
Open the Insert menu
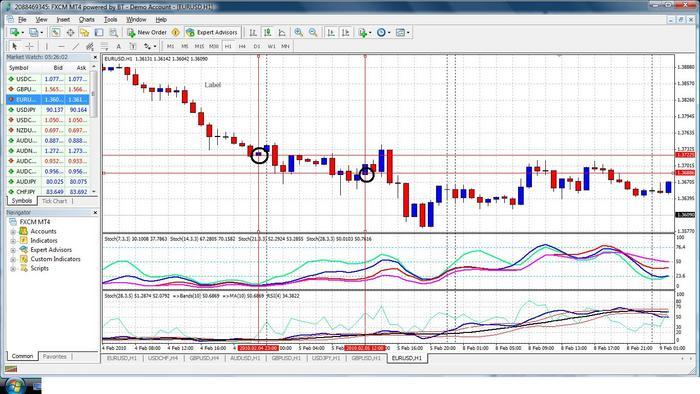pyautogui.click(x=63, y=20)
